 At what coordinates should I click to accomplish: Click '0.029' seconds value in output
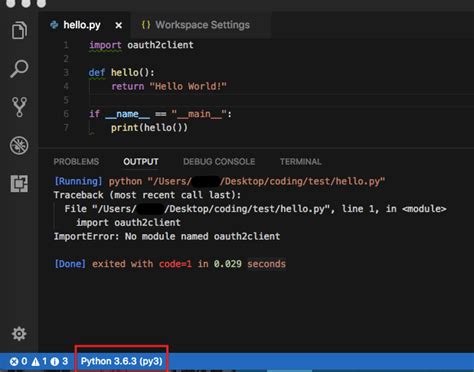(x=227, y=264)
